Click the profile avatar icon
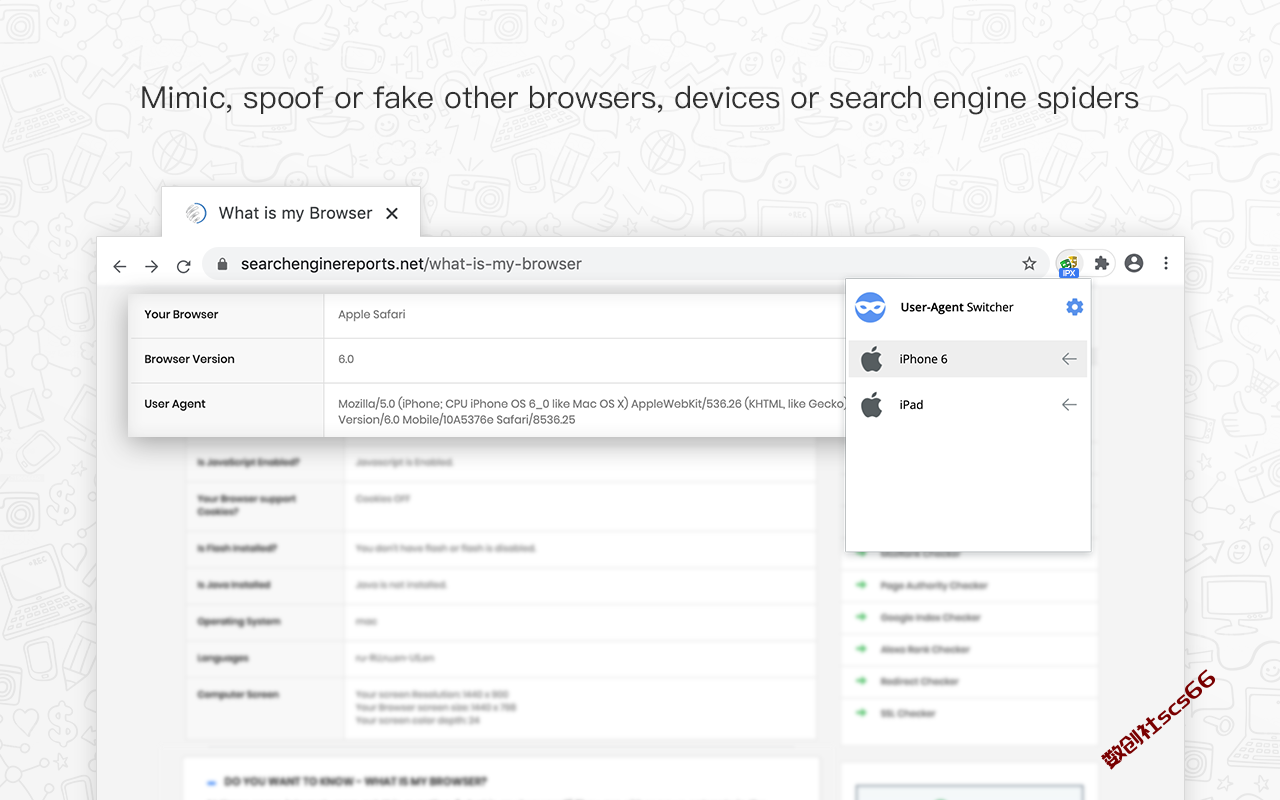Screen dimensions: 1280x800 pyautogui.click(x=1134, y=264)
